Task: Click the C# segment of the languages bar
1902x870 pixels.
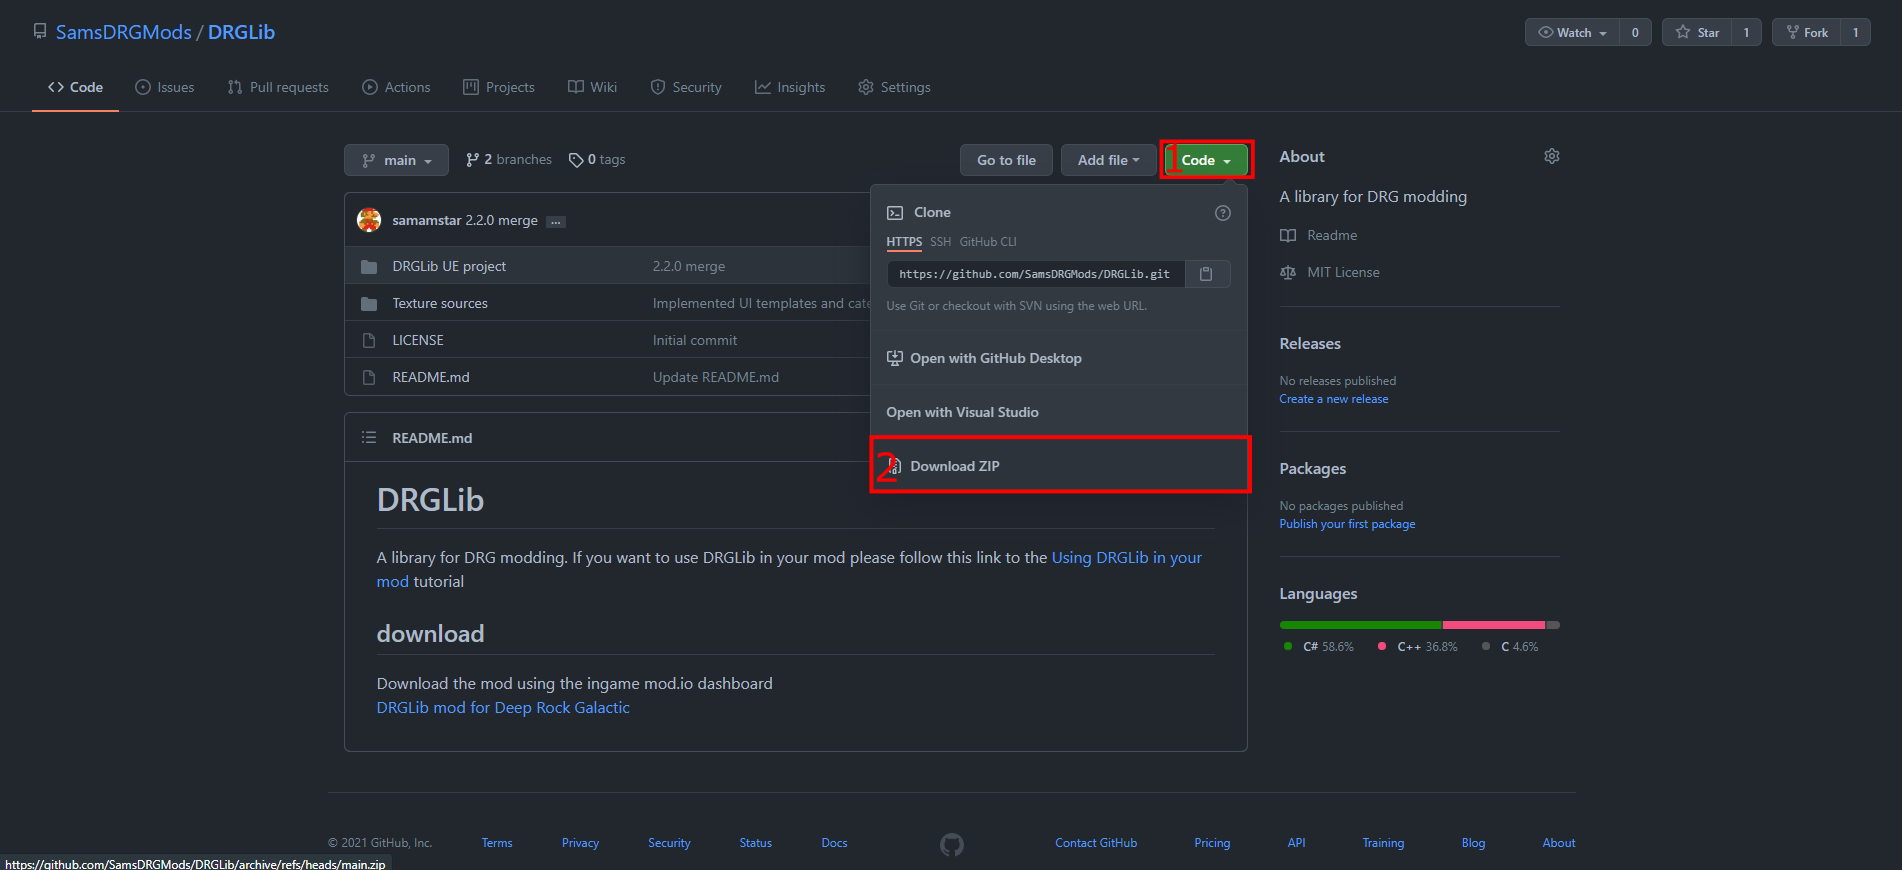Action: (1360, 625)
